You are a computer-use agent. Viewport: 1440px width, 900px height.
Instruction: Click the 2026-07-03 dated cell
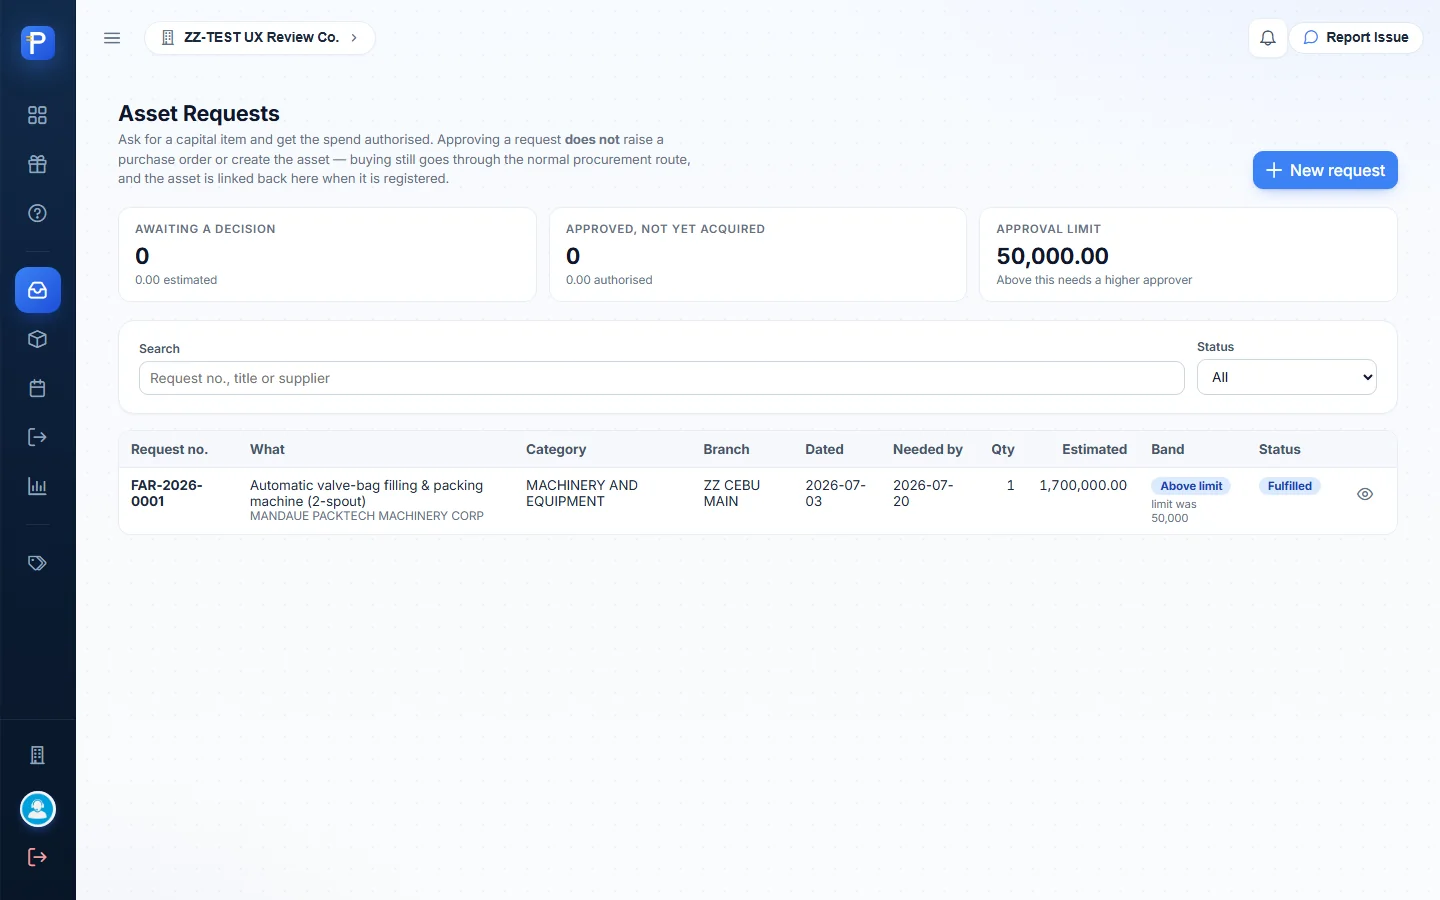(x=836, y=493)
